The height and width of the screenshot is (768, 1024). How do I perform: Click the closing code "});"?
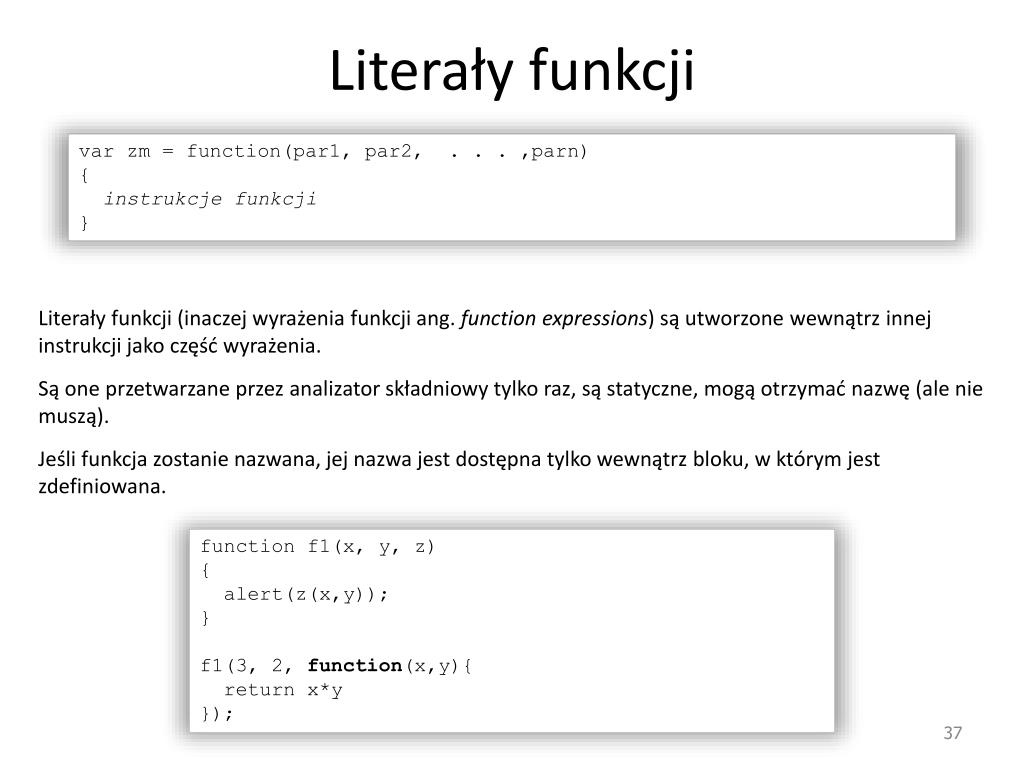coord(216,714)
